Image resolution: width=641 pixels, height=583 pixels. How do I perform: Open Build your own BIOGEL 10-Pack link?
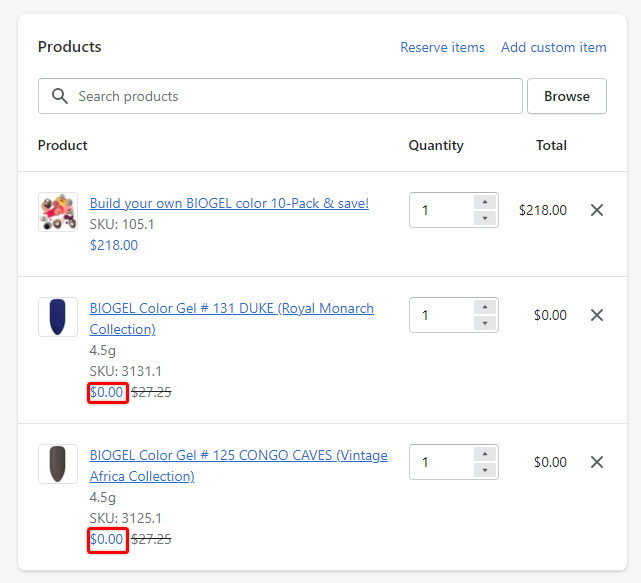[229, 203]
